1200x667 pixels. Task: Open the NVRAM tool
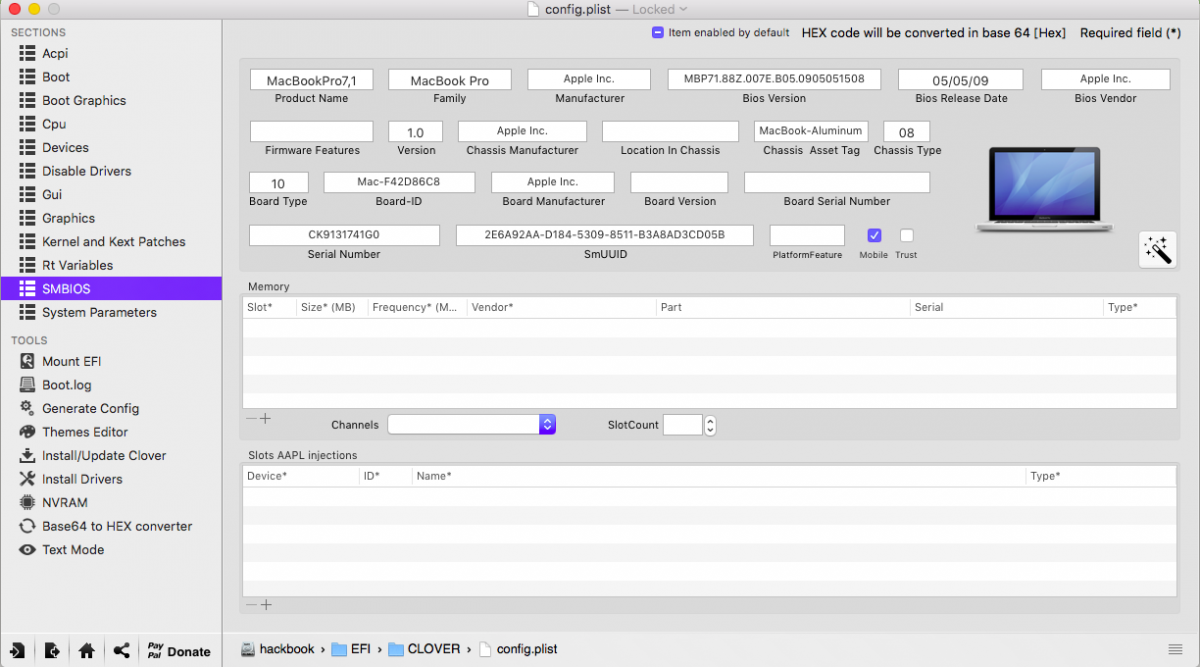(64, 502)
